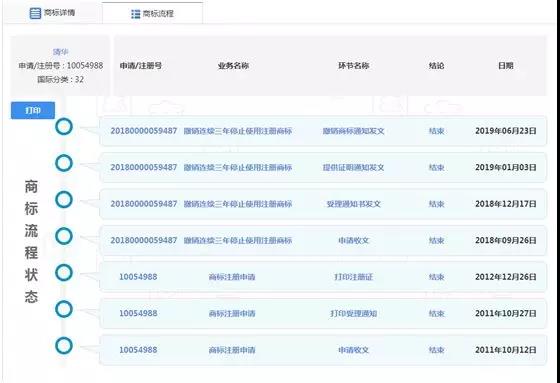
Task: Select timeline circle for 2011年10月27日 row
Action: [x=64, y=309]
